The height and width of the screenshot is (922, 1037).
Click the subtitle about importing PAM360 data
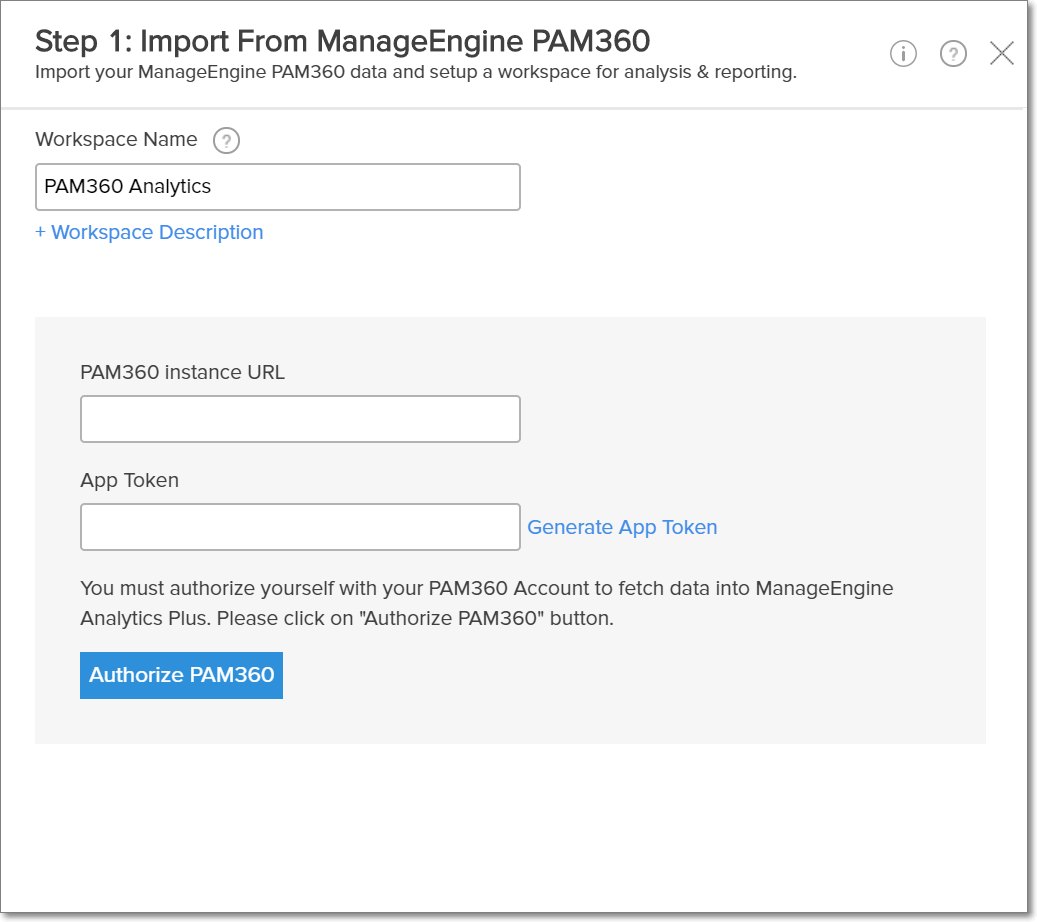[415, 73]
